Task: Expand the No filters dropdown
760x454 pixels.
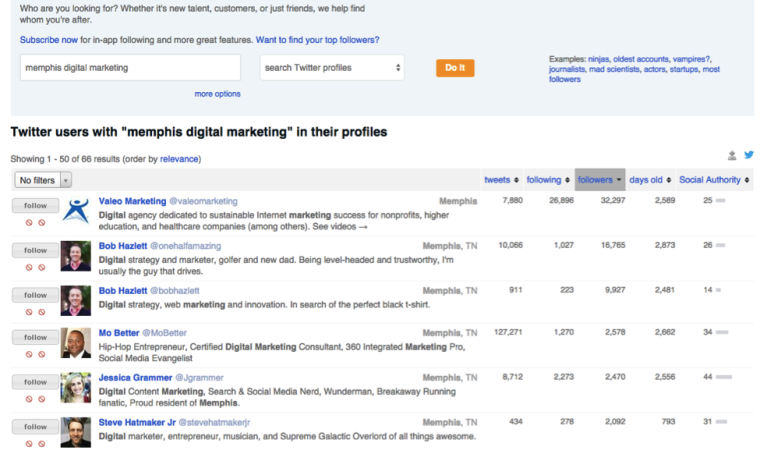Action: click(x=43, y=180)
